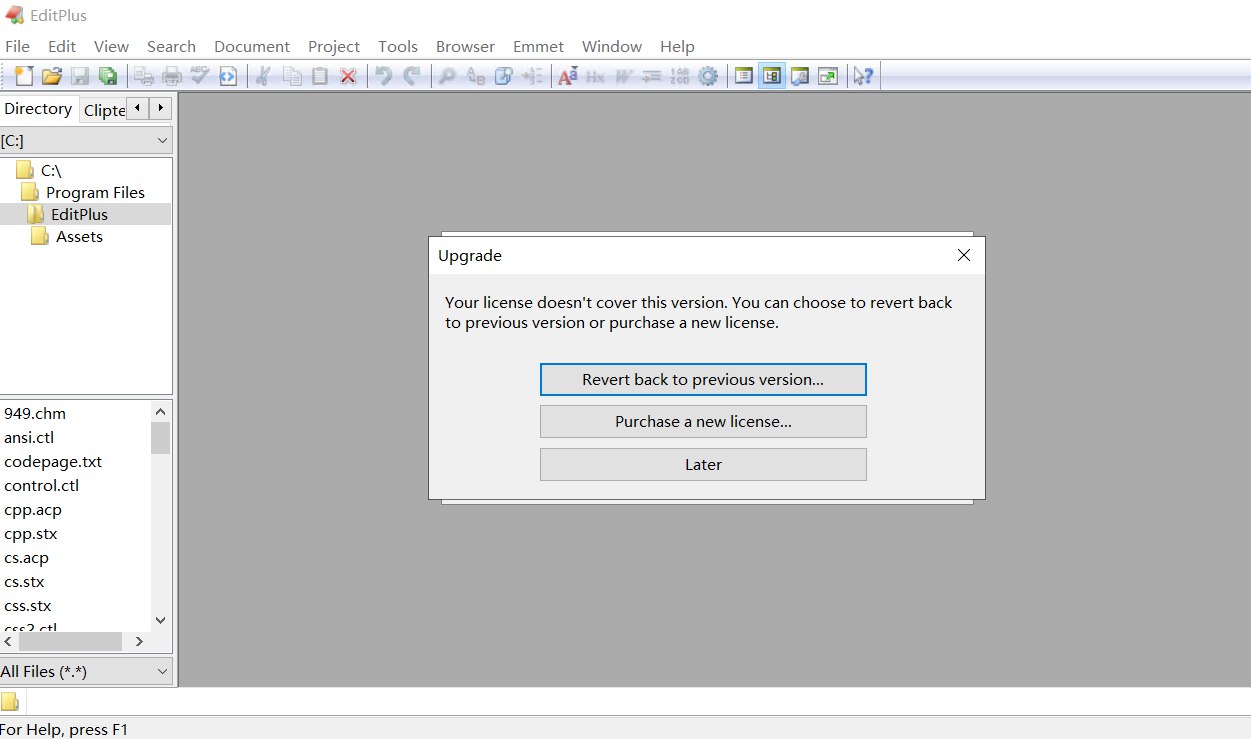The image size is (1251, 739).
Task: Open Preferences via gear icon
Action: (708, 76)
